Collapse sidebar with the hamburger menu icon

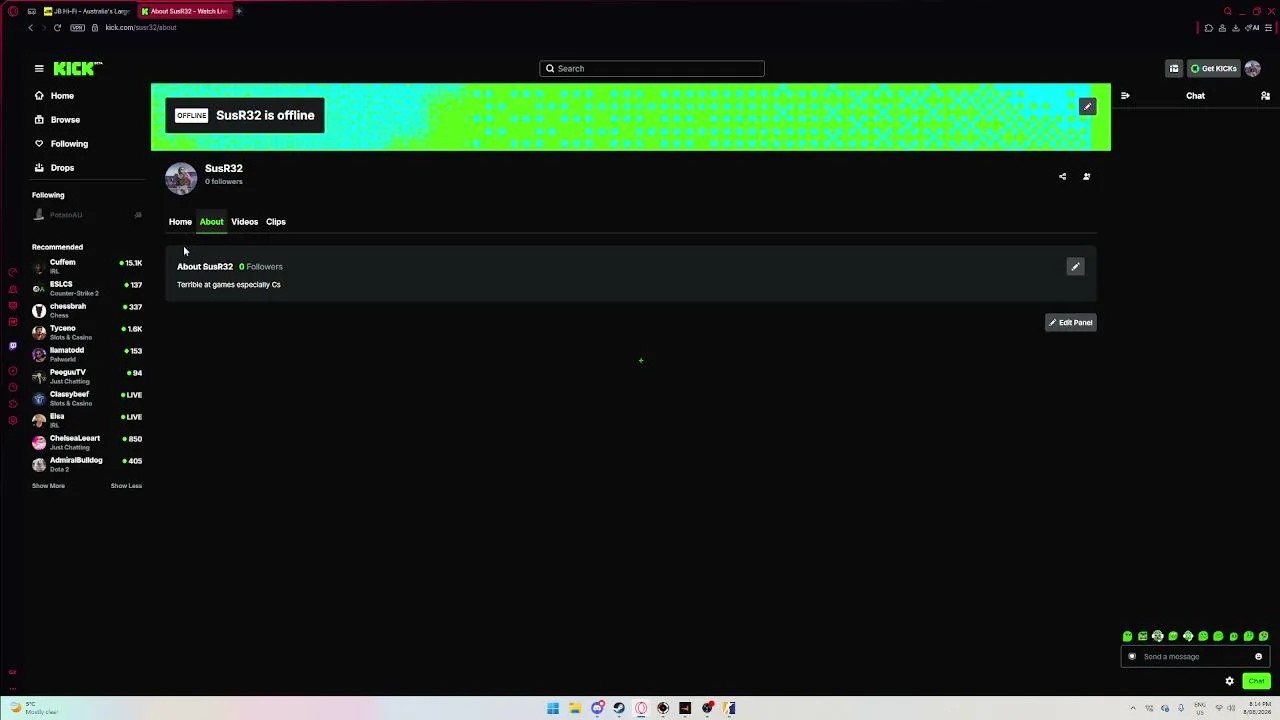tap(39, 69)
